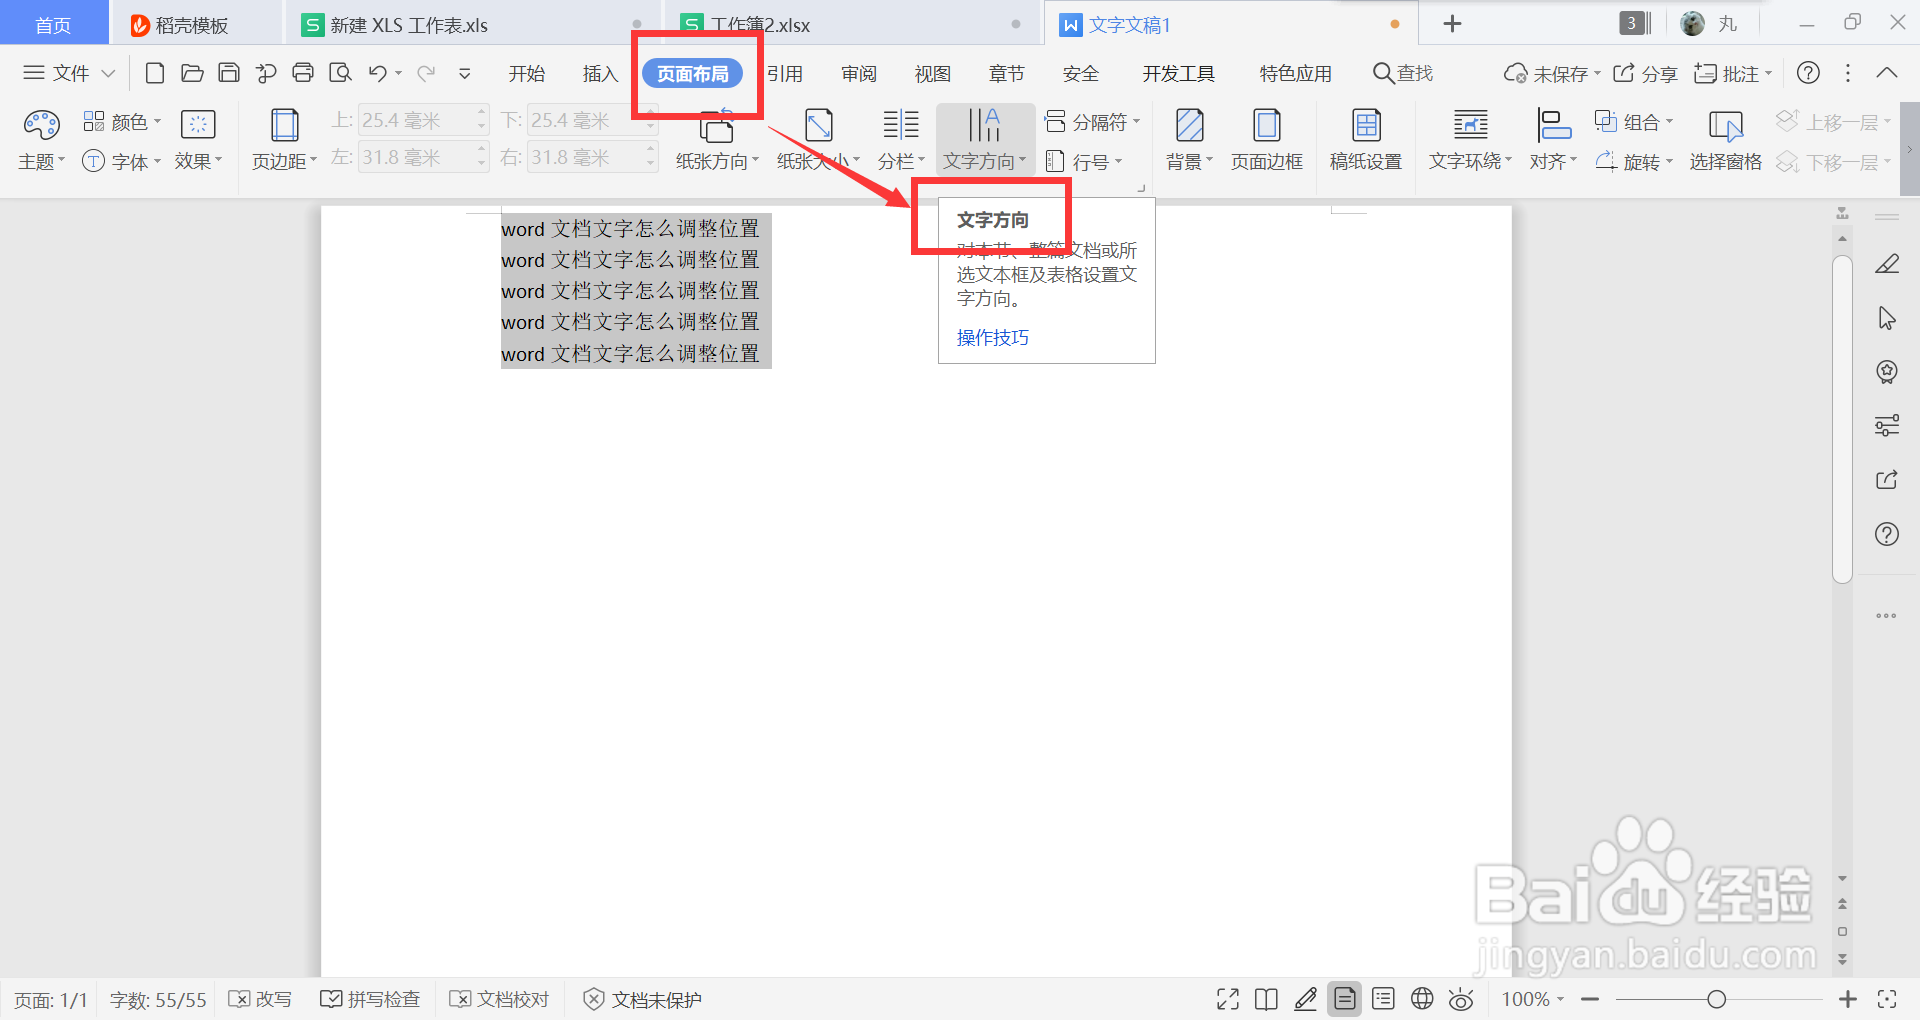Click the Share (分享) button

click(x=1646, y=73)
